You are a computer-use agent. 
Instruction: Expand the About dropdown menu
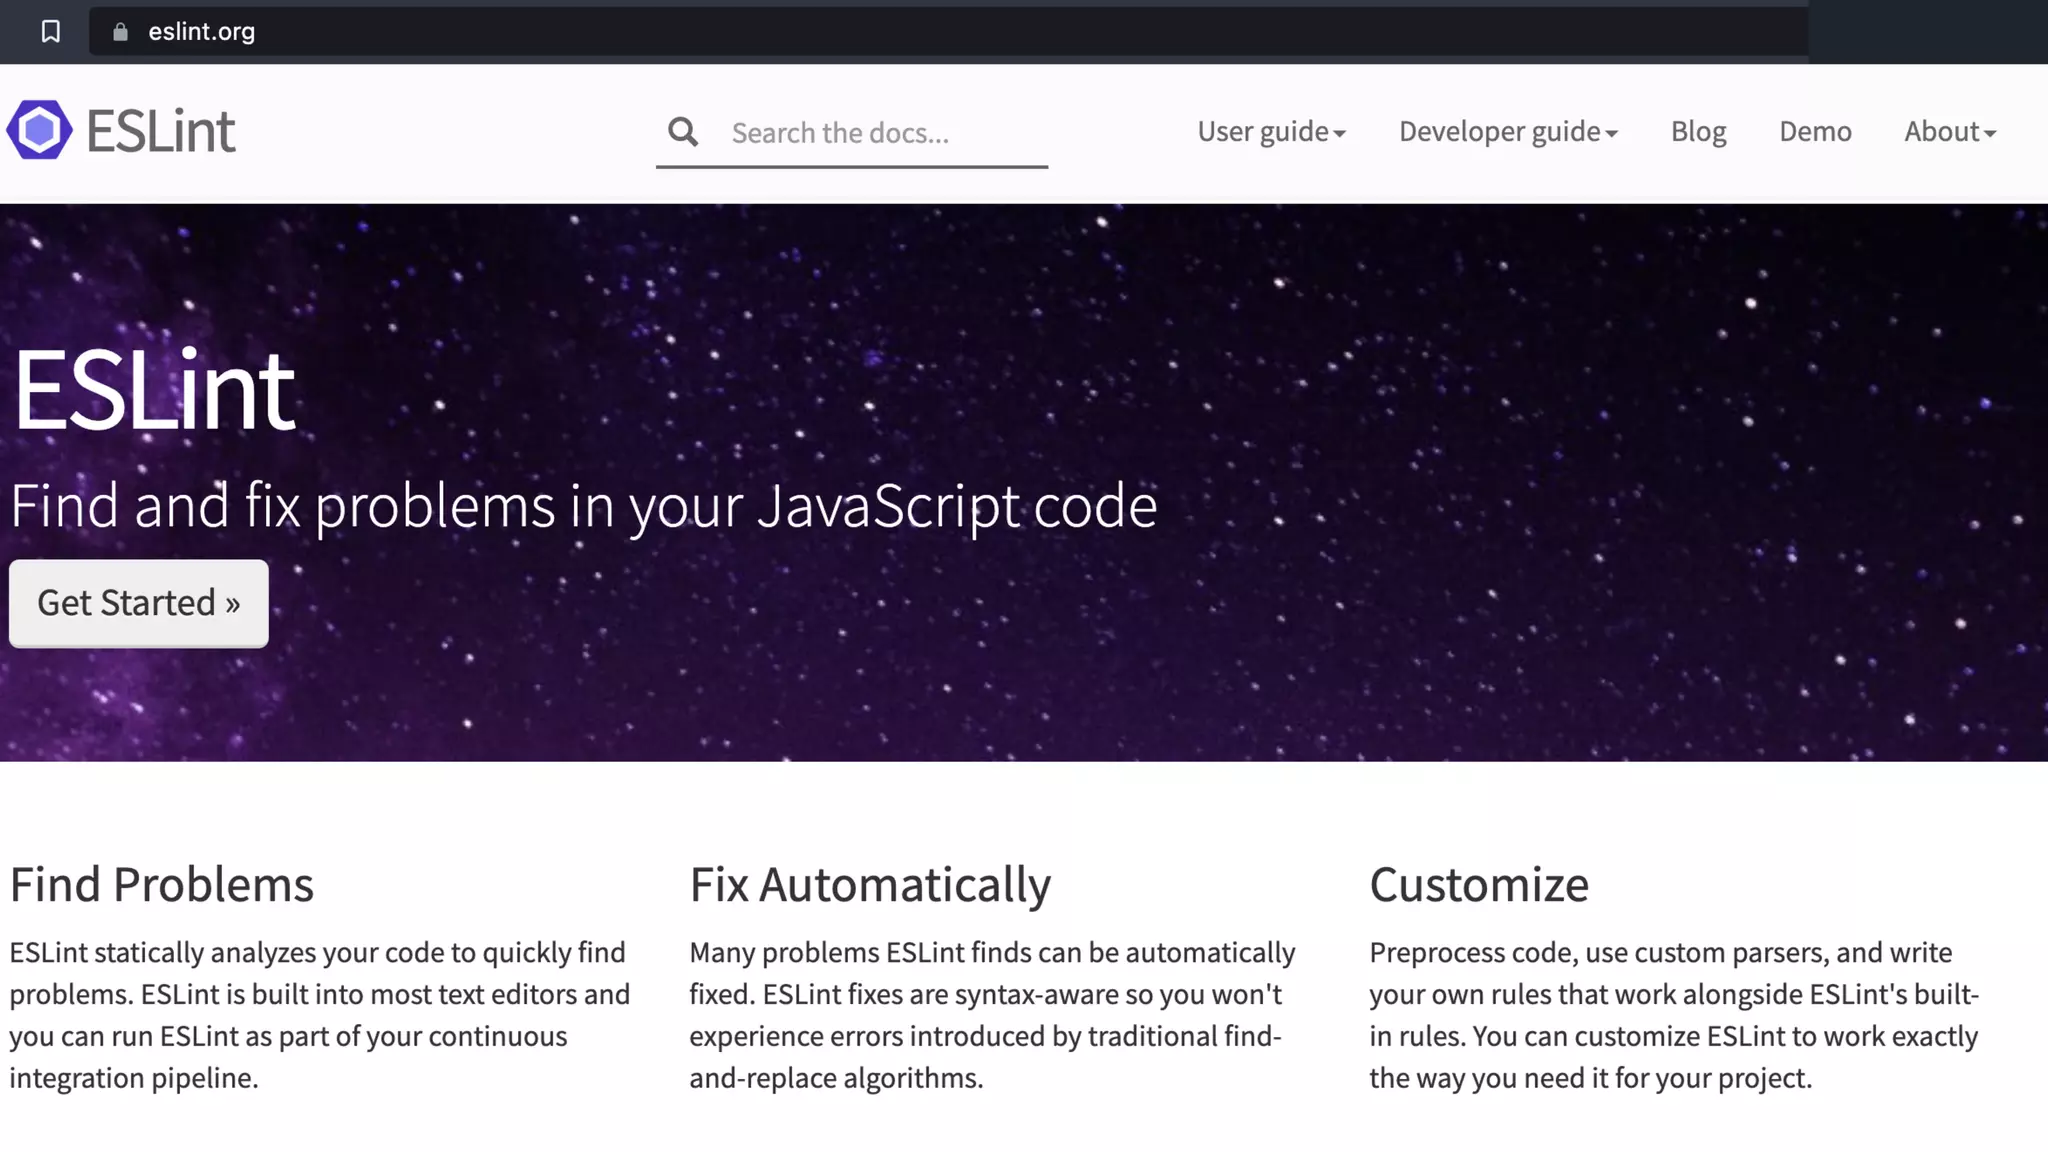(1949, 132)
